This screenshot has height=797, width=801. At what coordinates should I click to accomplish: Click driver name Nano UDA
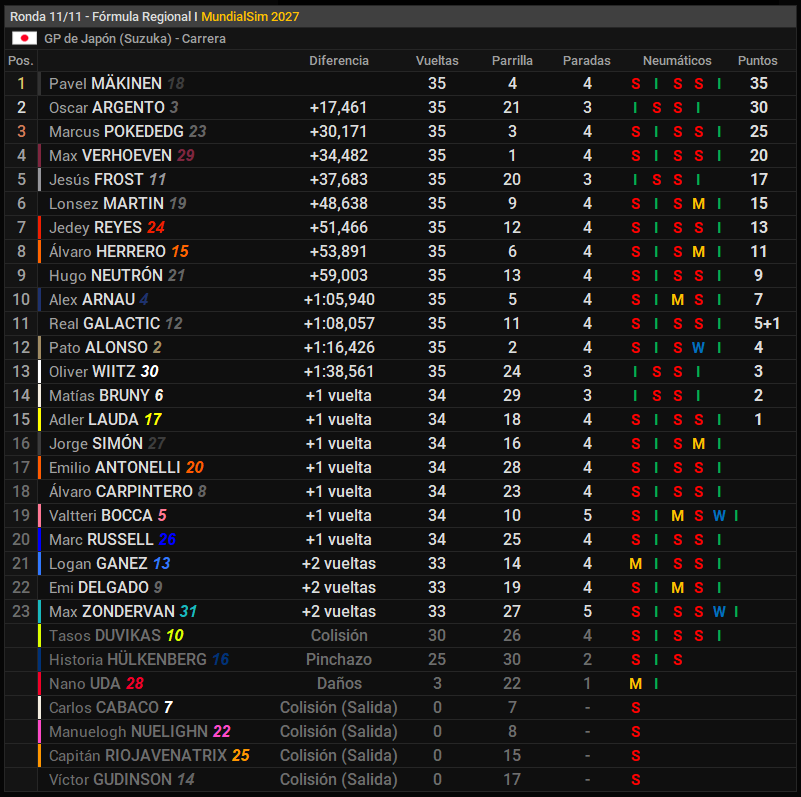click(x=85, y=684)
